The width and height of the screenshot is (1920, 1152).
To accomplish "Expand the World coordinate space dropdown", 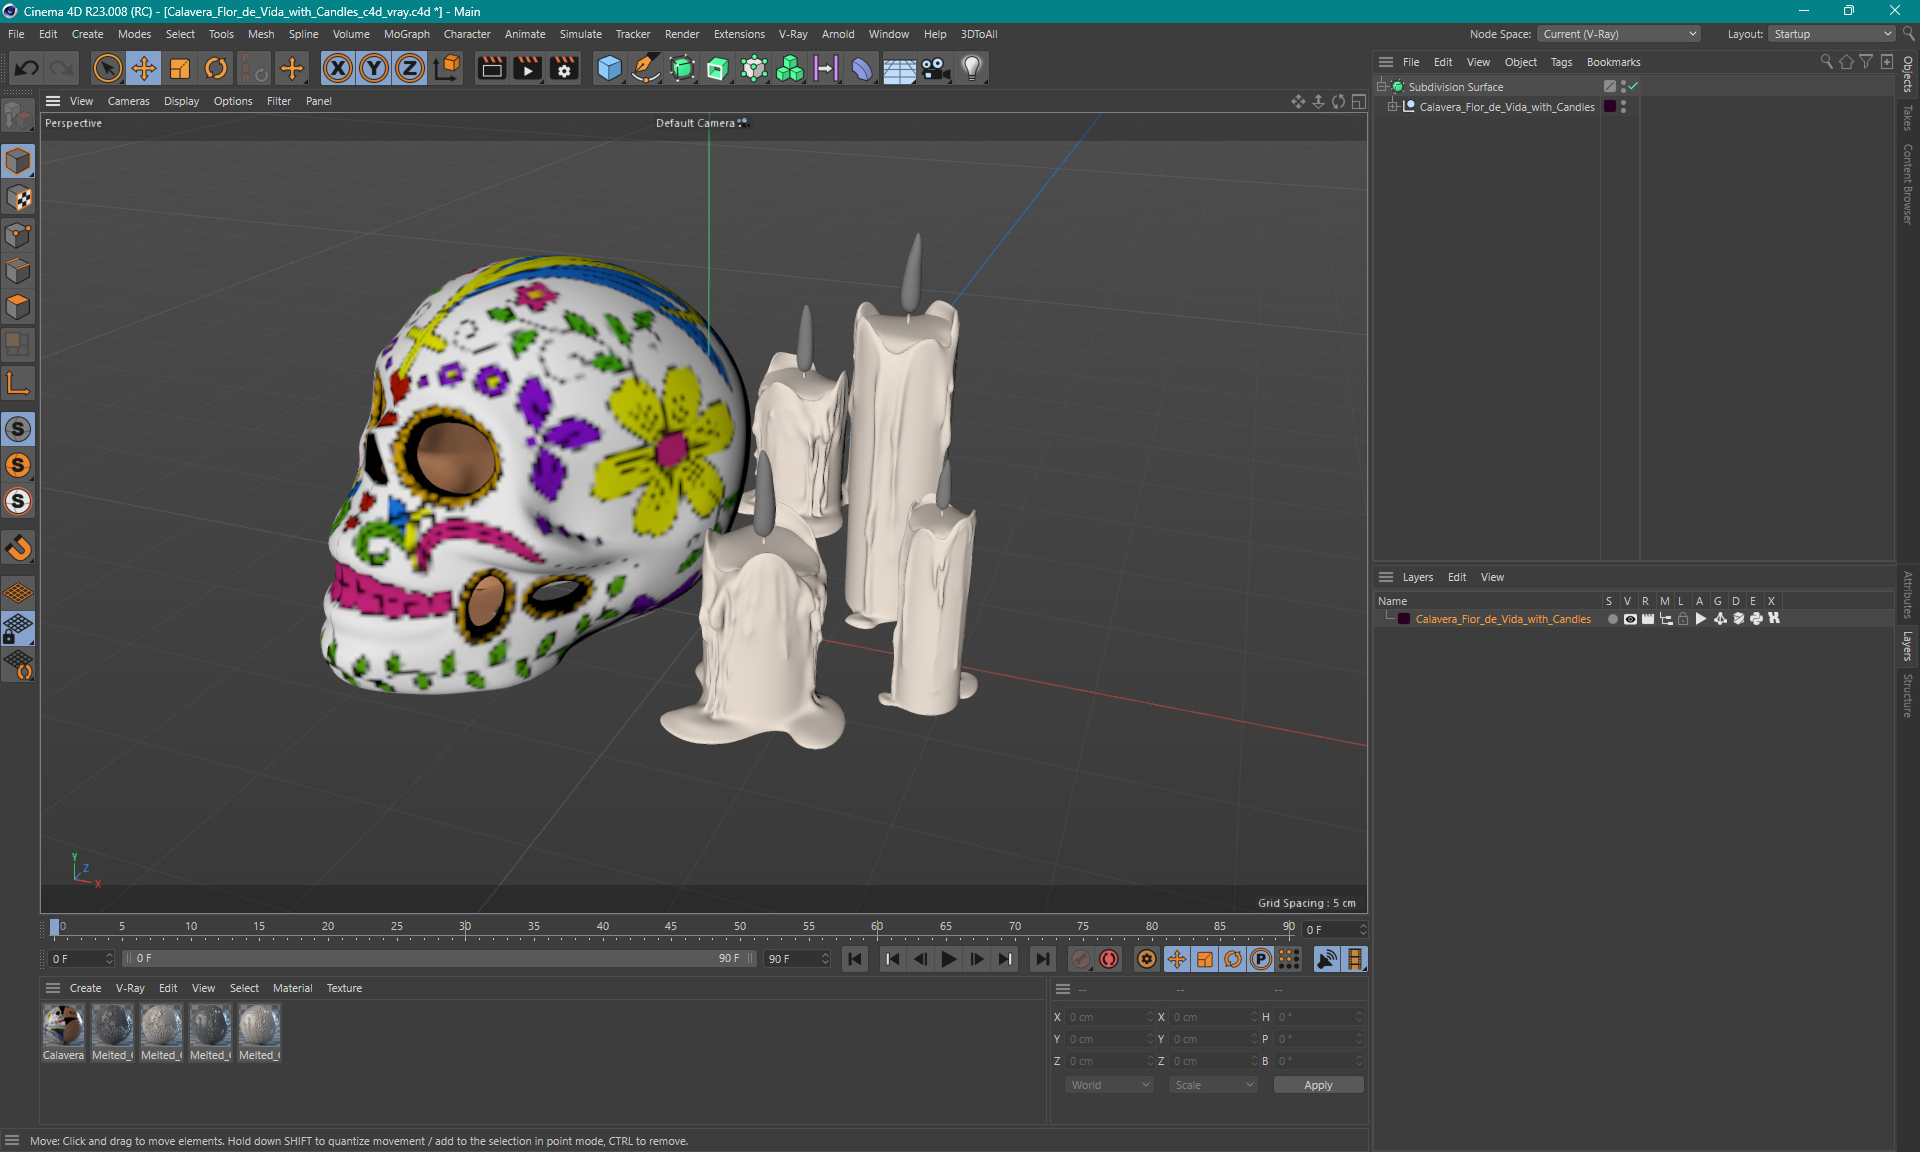I will click(x=1107, y=1085).
